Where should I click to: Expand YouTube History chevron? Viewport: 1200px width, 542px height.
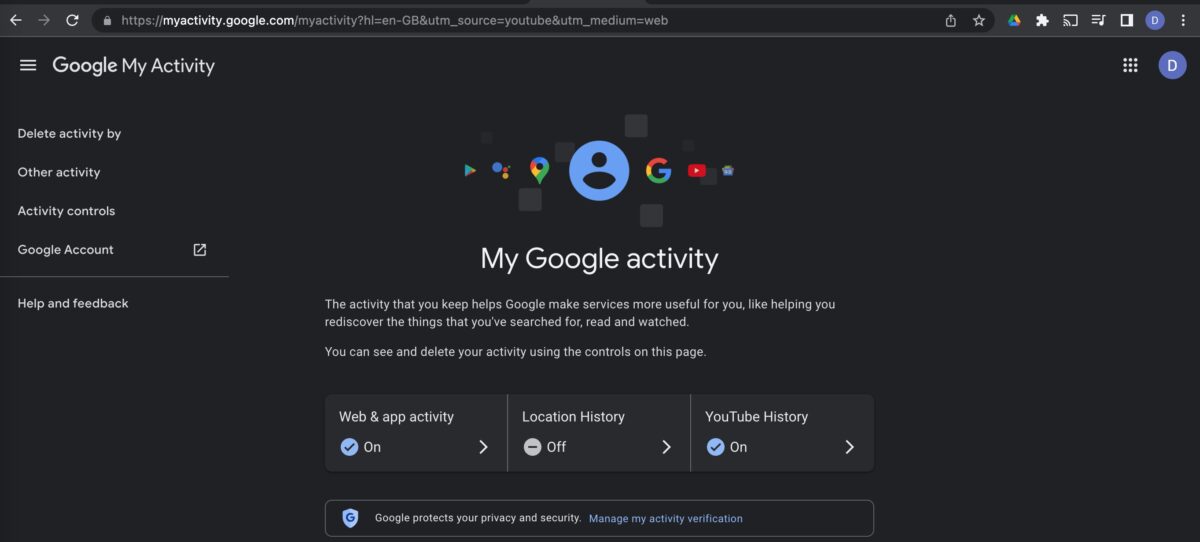click(849, 447)
